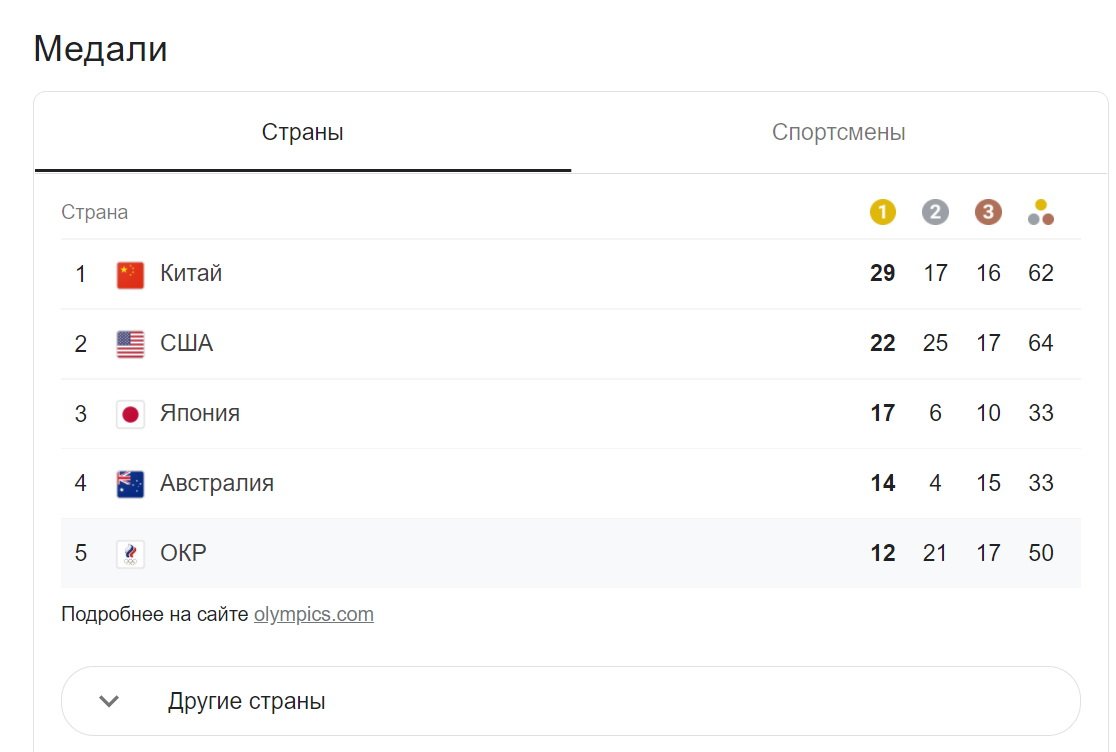The width and height of the screenshot is (1116, 752).
Task: Click the bronze medal column icon
Action: point(988,212)
